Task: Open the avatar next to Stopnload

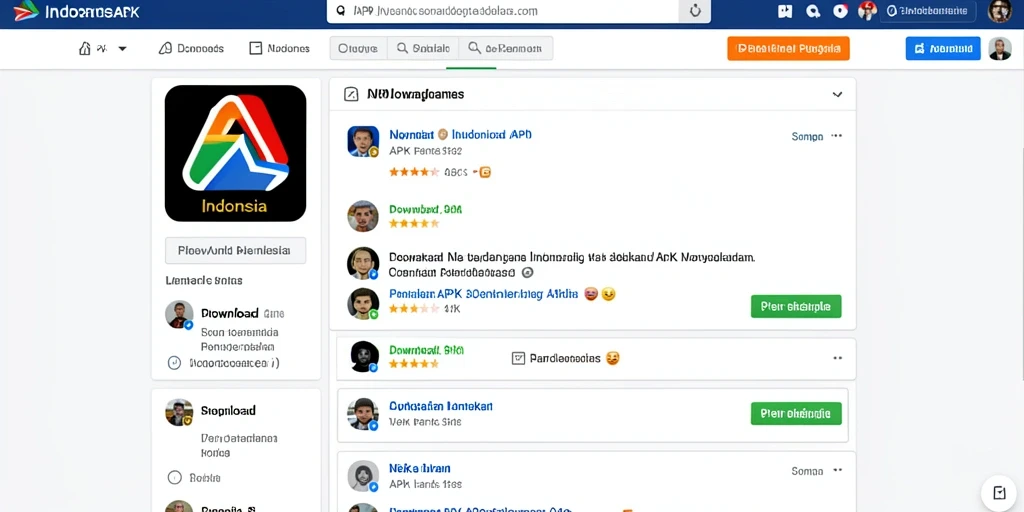Action: pyautogui.click(x=179, y=412)
